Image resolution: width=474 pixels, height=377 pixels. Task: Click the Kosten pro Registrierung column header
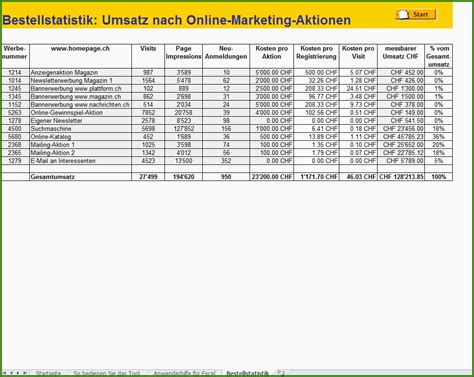coord(316,56)
